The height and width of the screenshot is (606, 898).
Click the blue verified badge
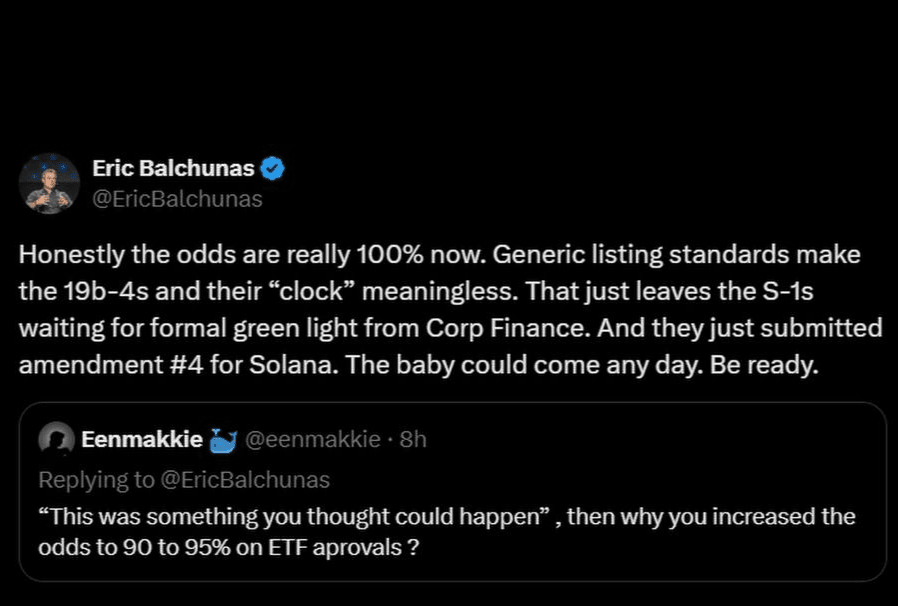click(x=273, y=169)
